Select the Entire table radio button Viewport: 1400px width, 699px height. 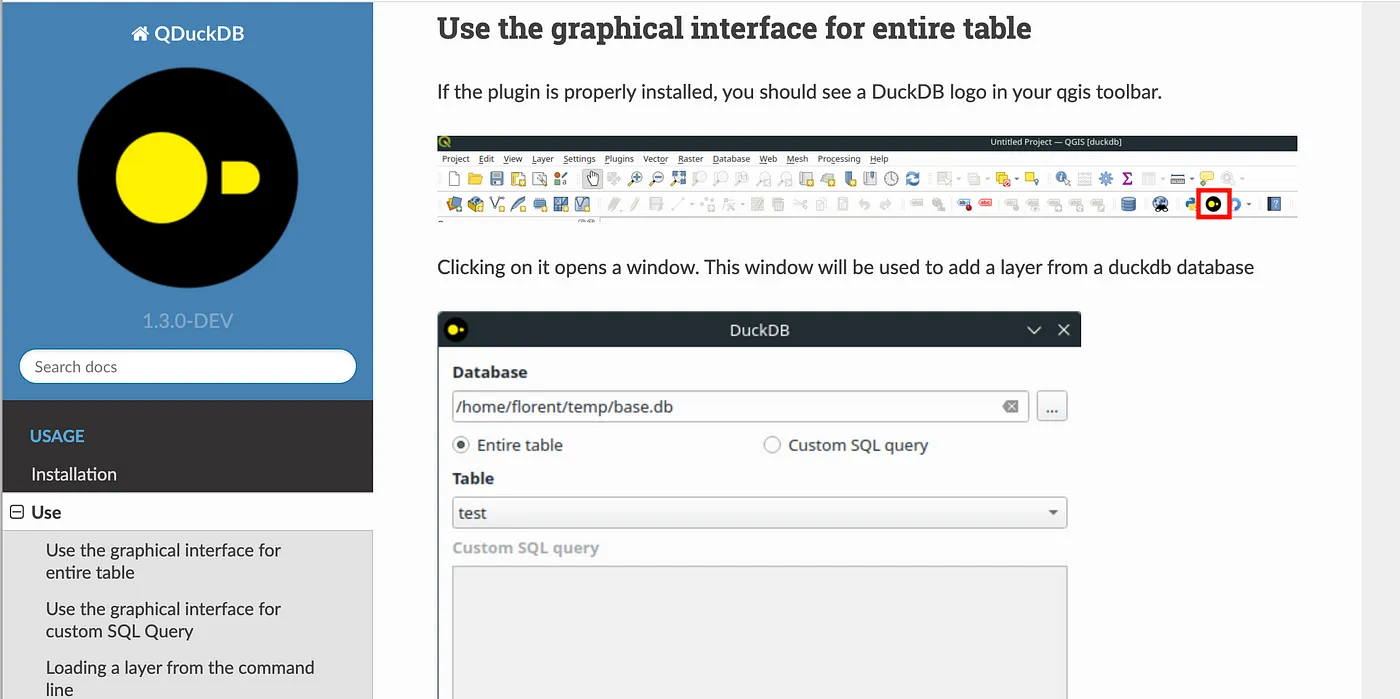pyautogui.click(x=461, y=445)
